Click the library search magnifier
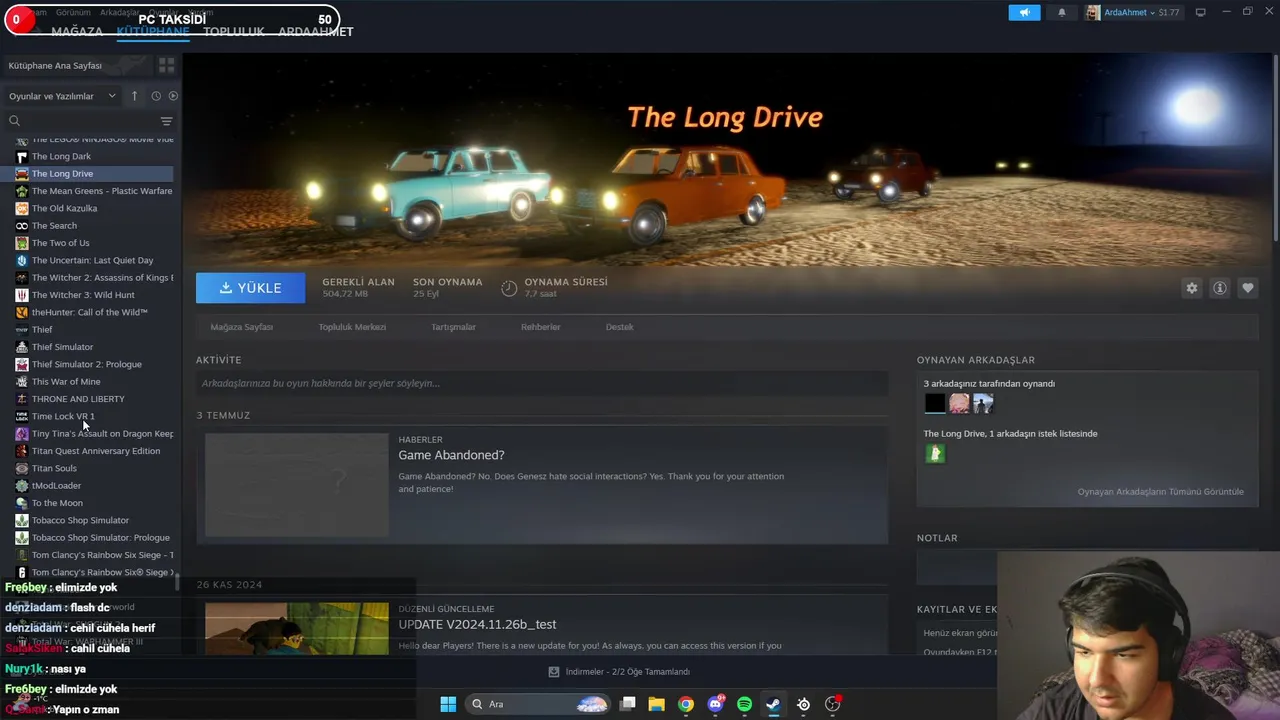This screenshot has height=720, width=1280. click(14, 121)
